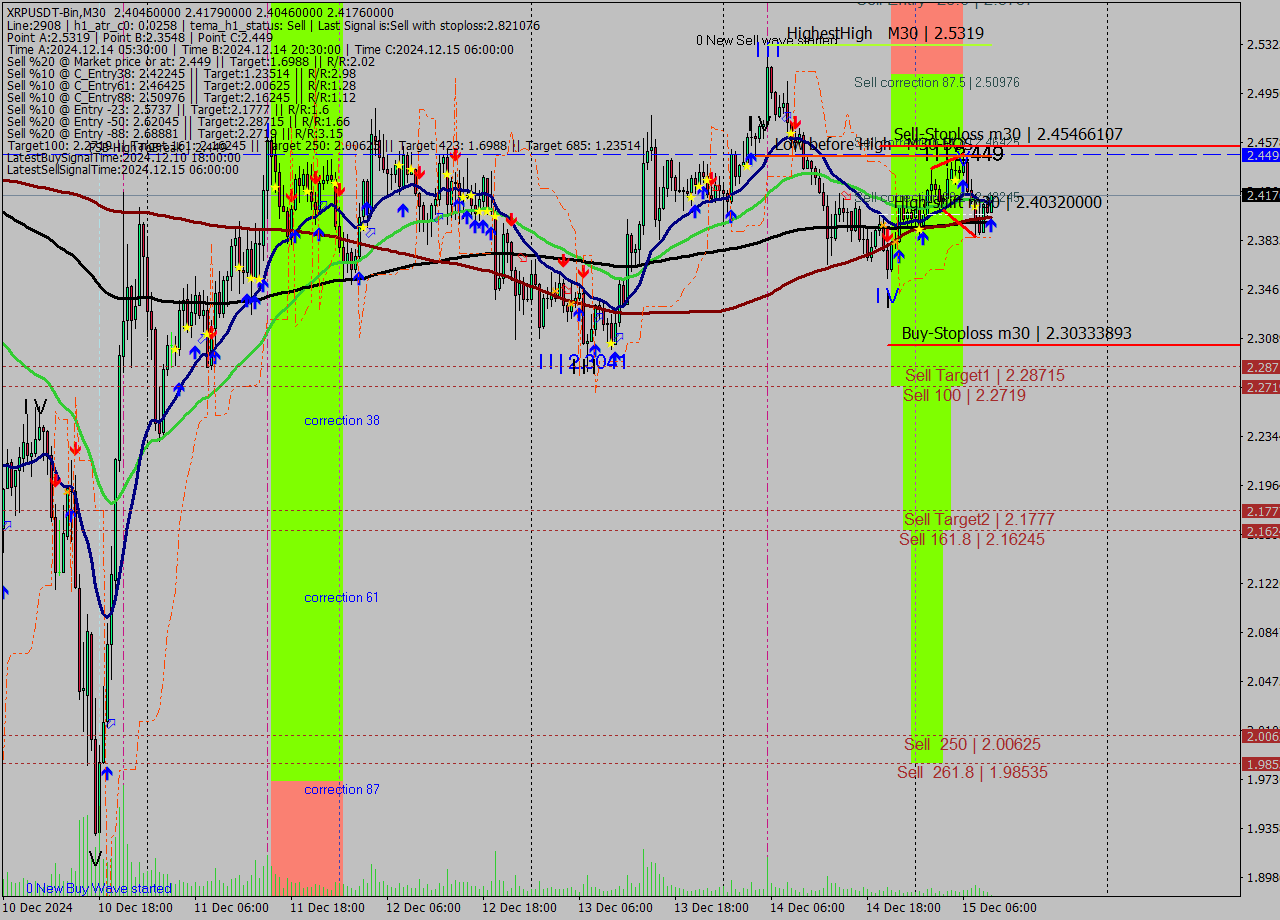
Task: Click the '0 New Buy Wave started' label
Action: point(99,889)
